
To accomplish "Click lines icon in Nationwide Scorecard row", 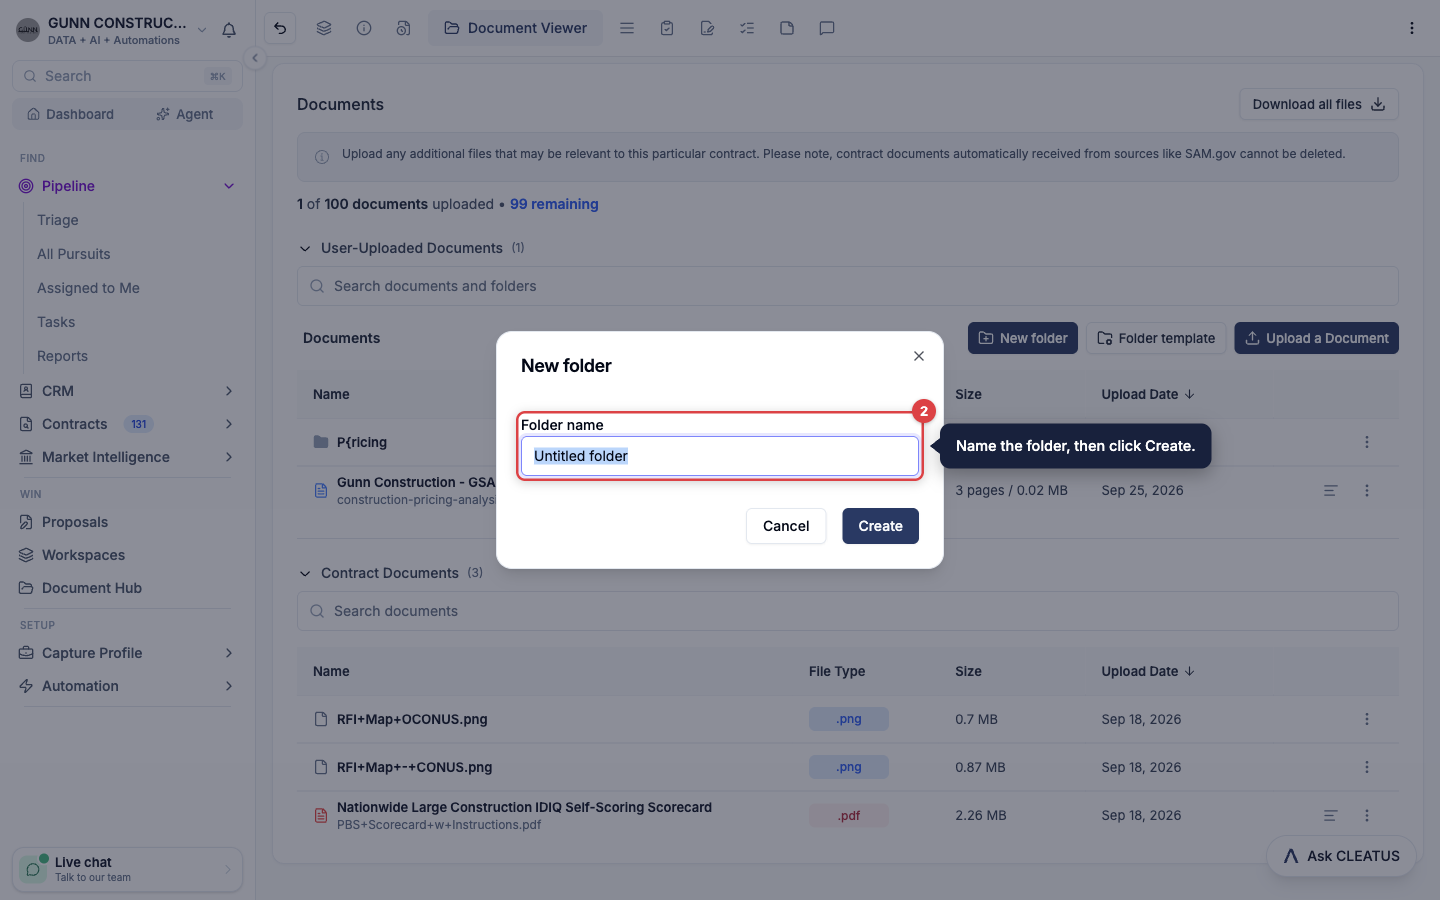I will pyautogui.click(x=1331, y=815).
